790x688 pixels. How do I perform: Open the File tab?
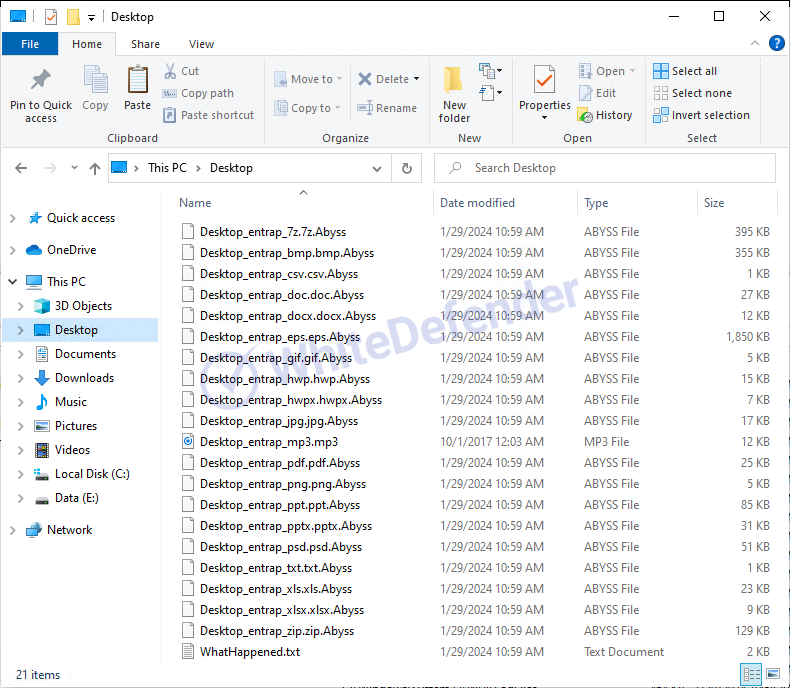30,44
